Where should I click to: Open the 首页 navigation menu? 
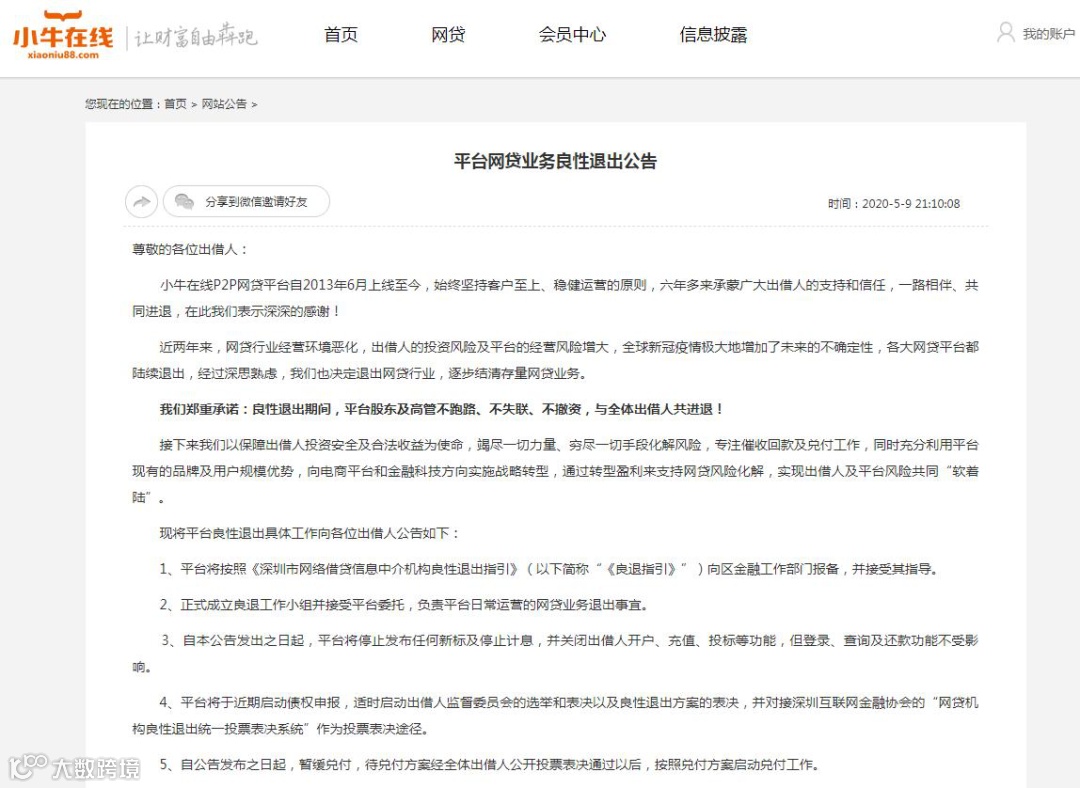coord(341,34)
